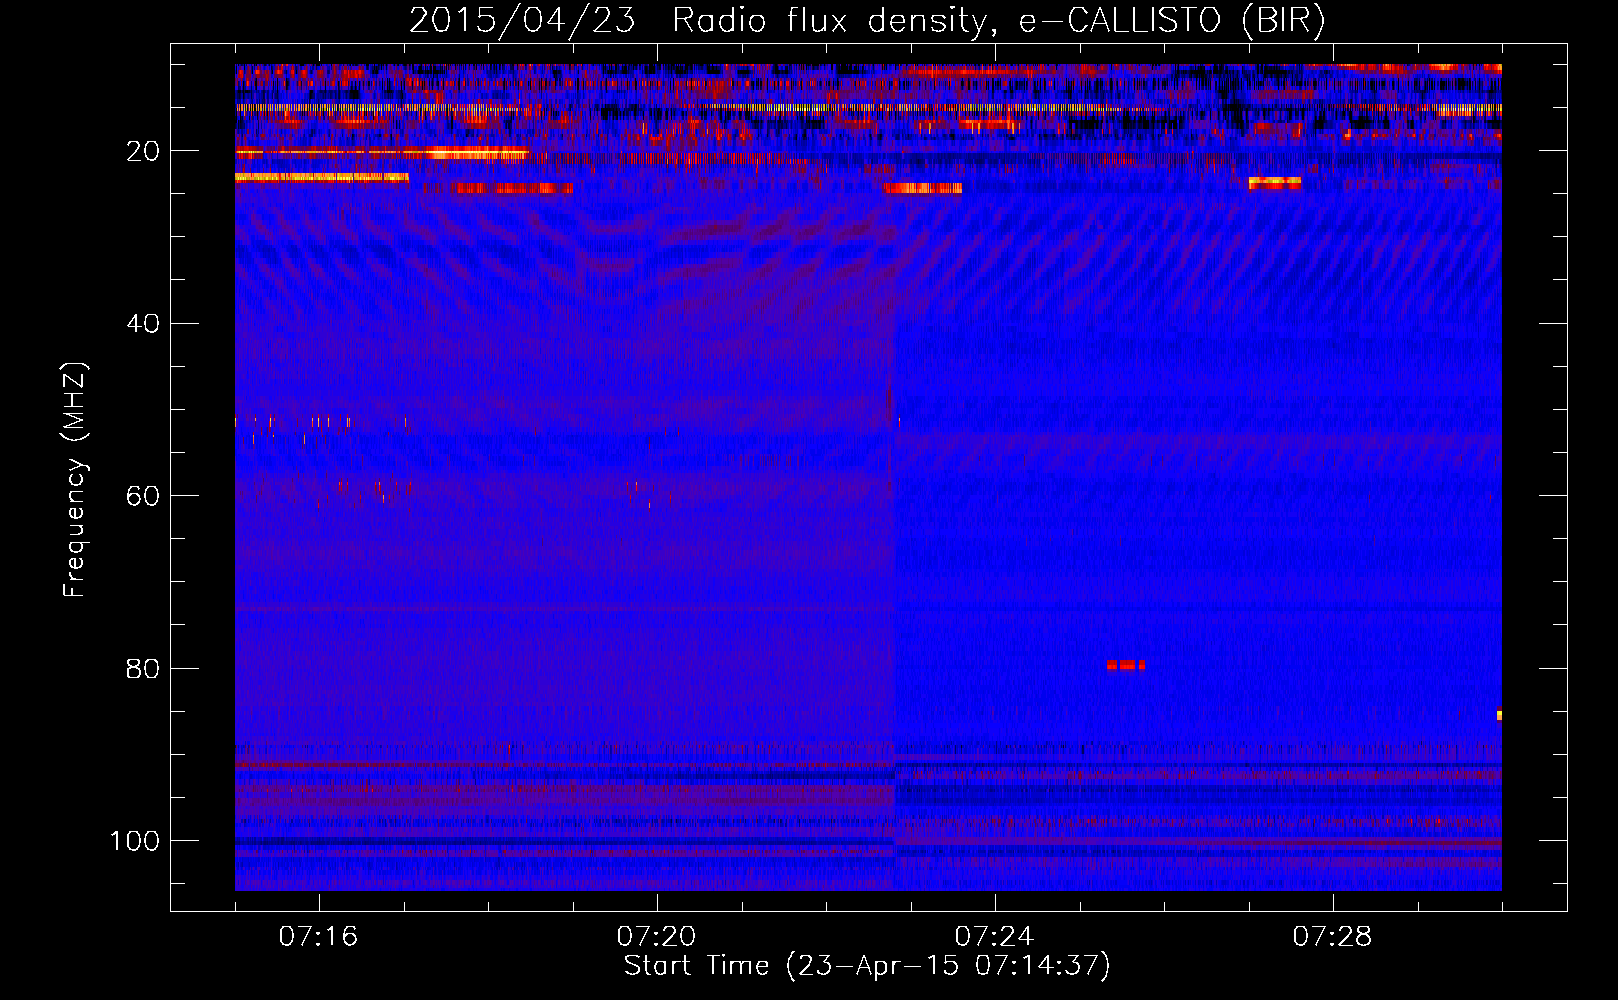The width and height of the screenshot is (1618, 1000).
Task: Click the 07:28 time tick label
Action: (x=1332, y=937)
